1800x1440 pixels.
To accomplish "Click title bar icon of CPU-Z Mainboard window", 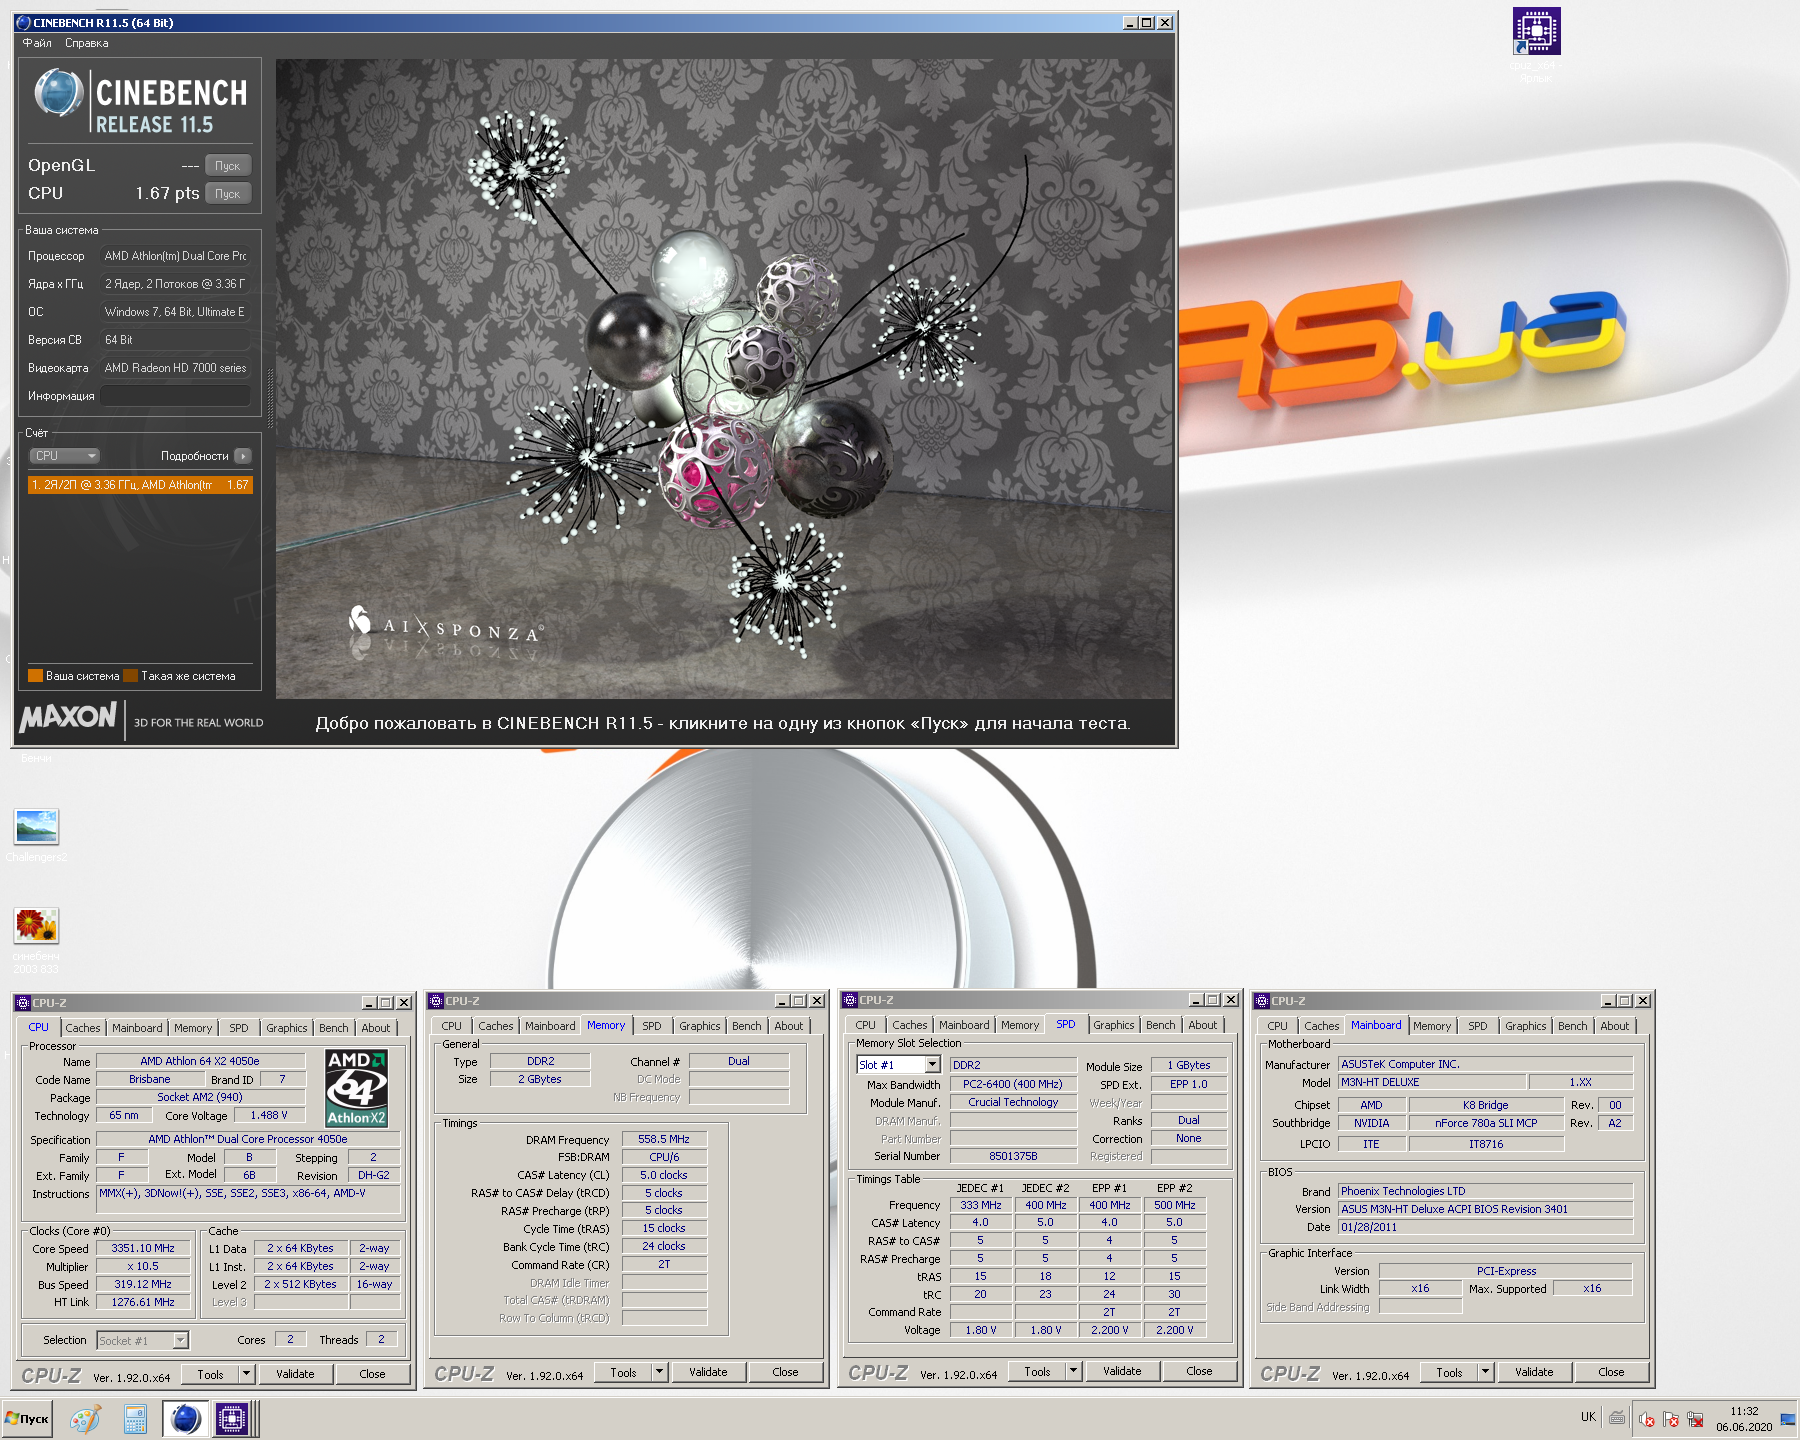I will point(1262,1000).
